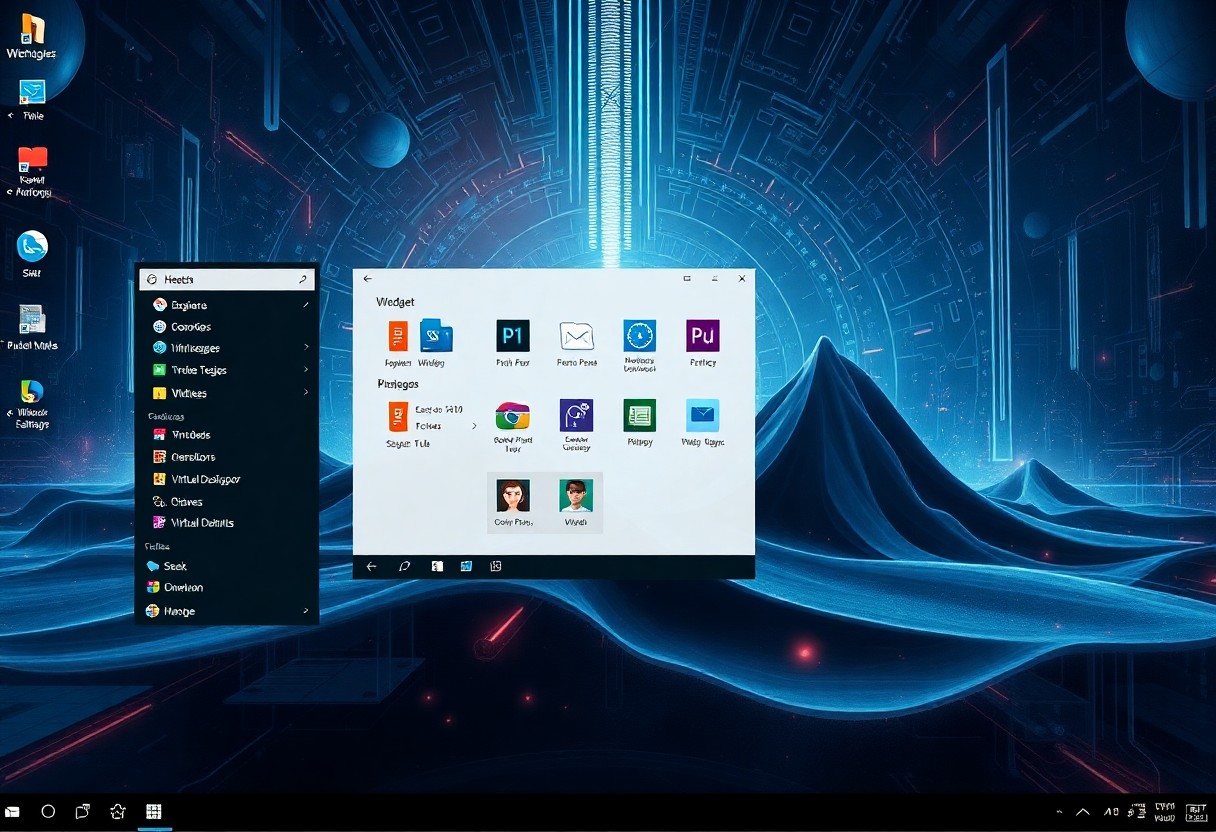Open the white envelope outline app icon
1216x832 pixels.
tap(577, 336)
